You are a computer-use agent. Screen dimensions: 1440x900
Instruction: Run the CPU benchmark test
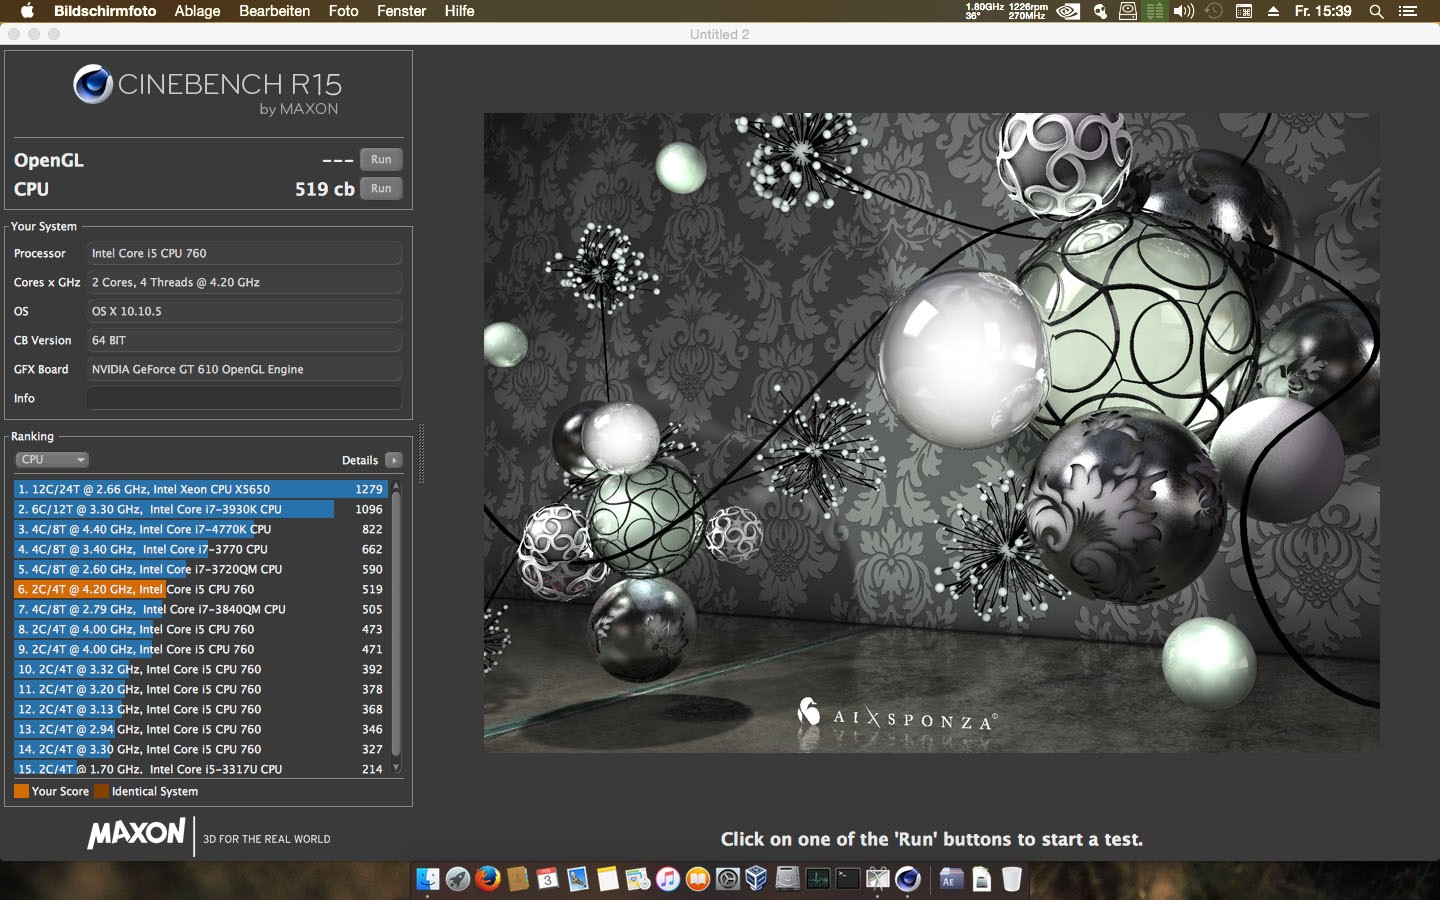tap(381, 189)
